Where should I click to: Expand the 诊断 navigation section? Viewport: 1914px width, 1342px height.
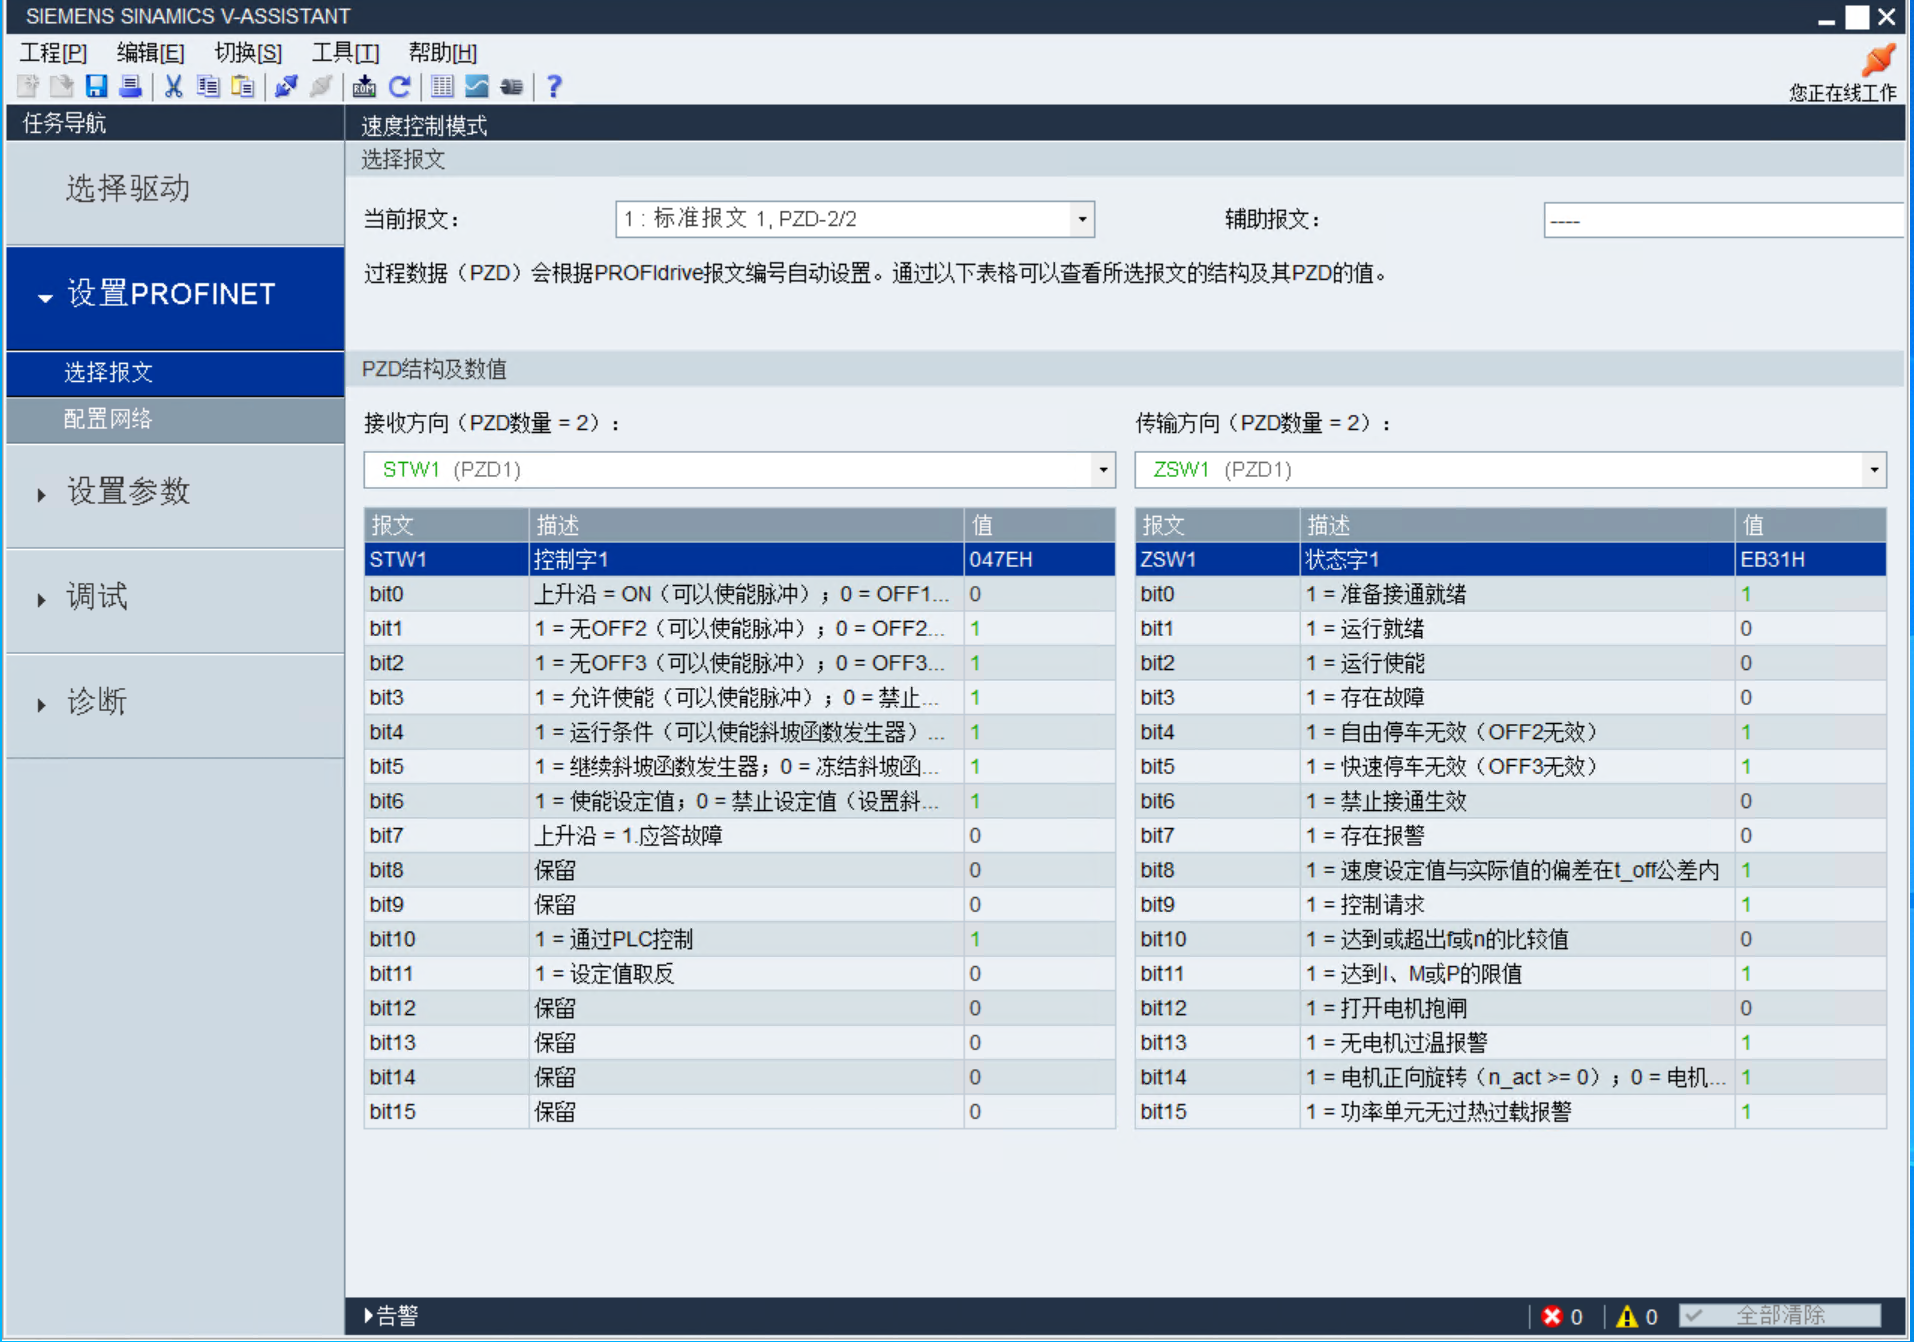[41, 705]
